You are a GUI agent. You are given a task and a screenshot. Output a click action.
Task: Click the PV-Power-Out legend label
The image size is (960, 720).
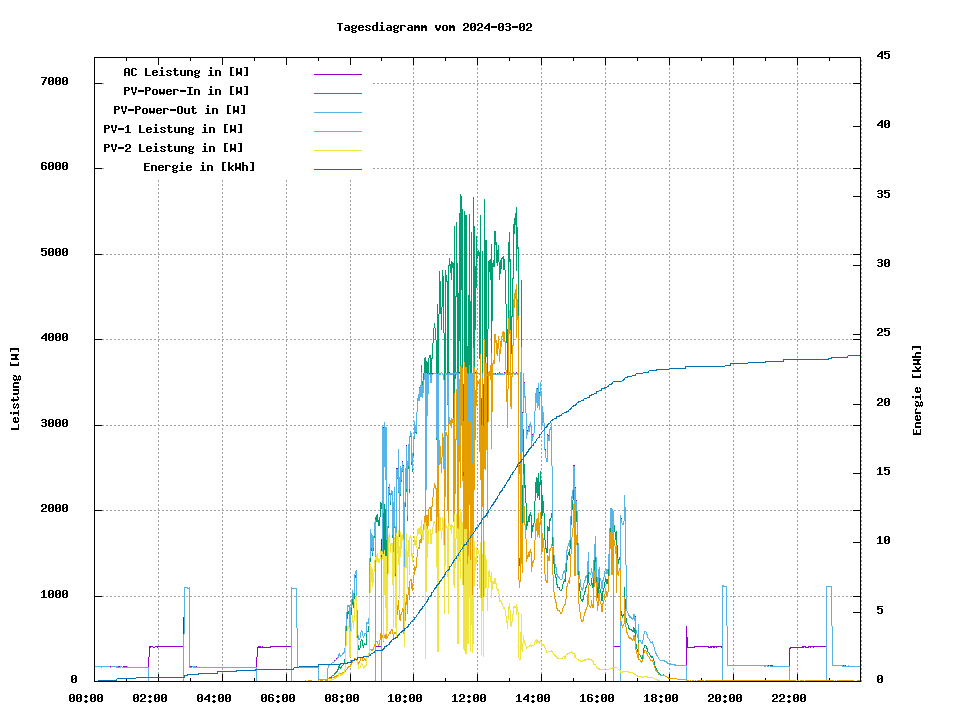tap(180, 110)
